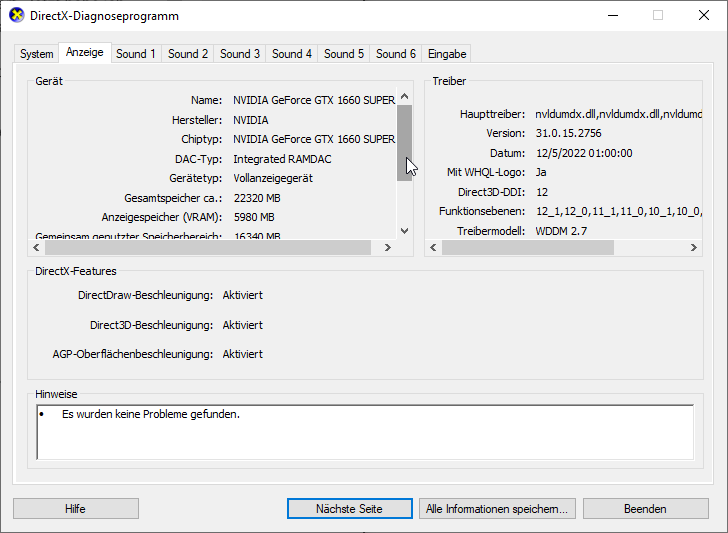Viewport: 728px width, 533px height.
Task: Click the DAC-Typ label
Action: [198, 159]
